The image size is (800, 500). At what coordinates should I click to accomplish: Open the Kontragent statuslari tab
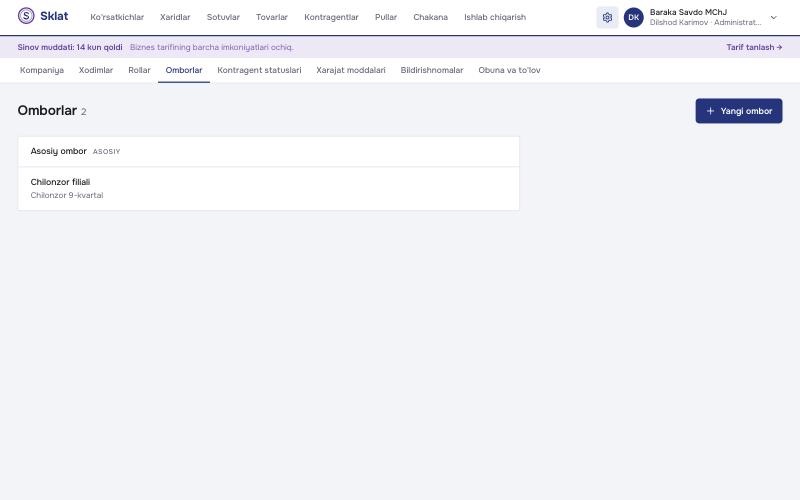(259, 70)
